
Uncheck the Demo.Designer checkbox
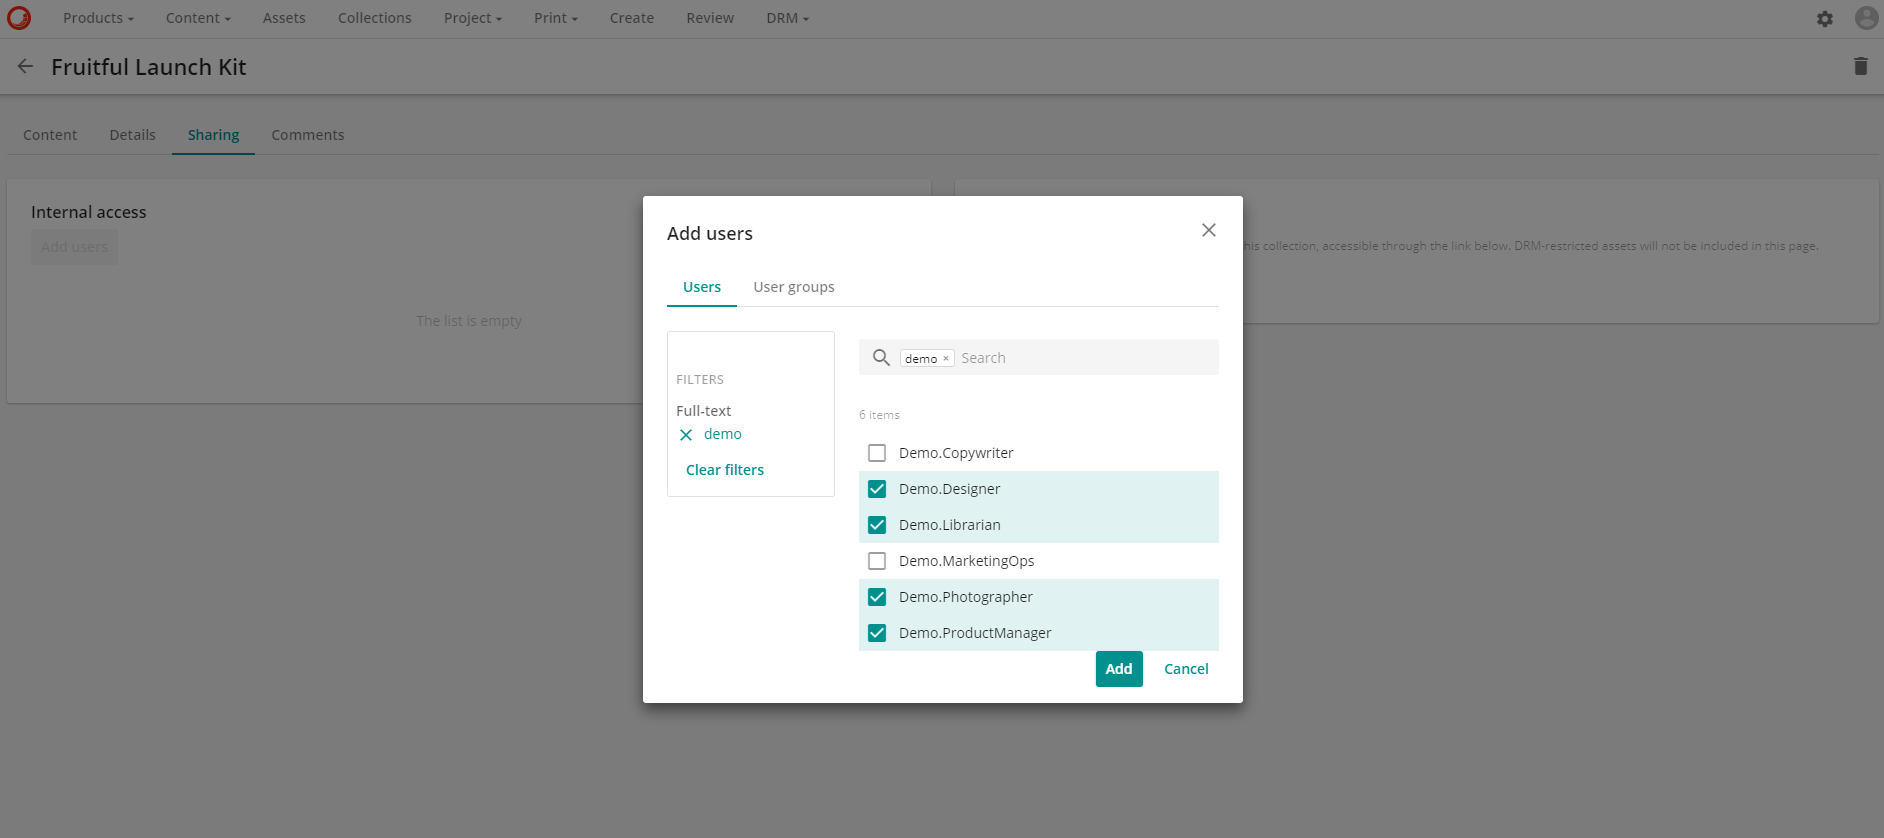coord(877,489)
